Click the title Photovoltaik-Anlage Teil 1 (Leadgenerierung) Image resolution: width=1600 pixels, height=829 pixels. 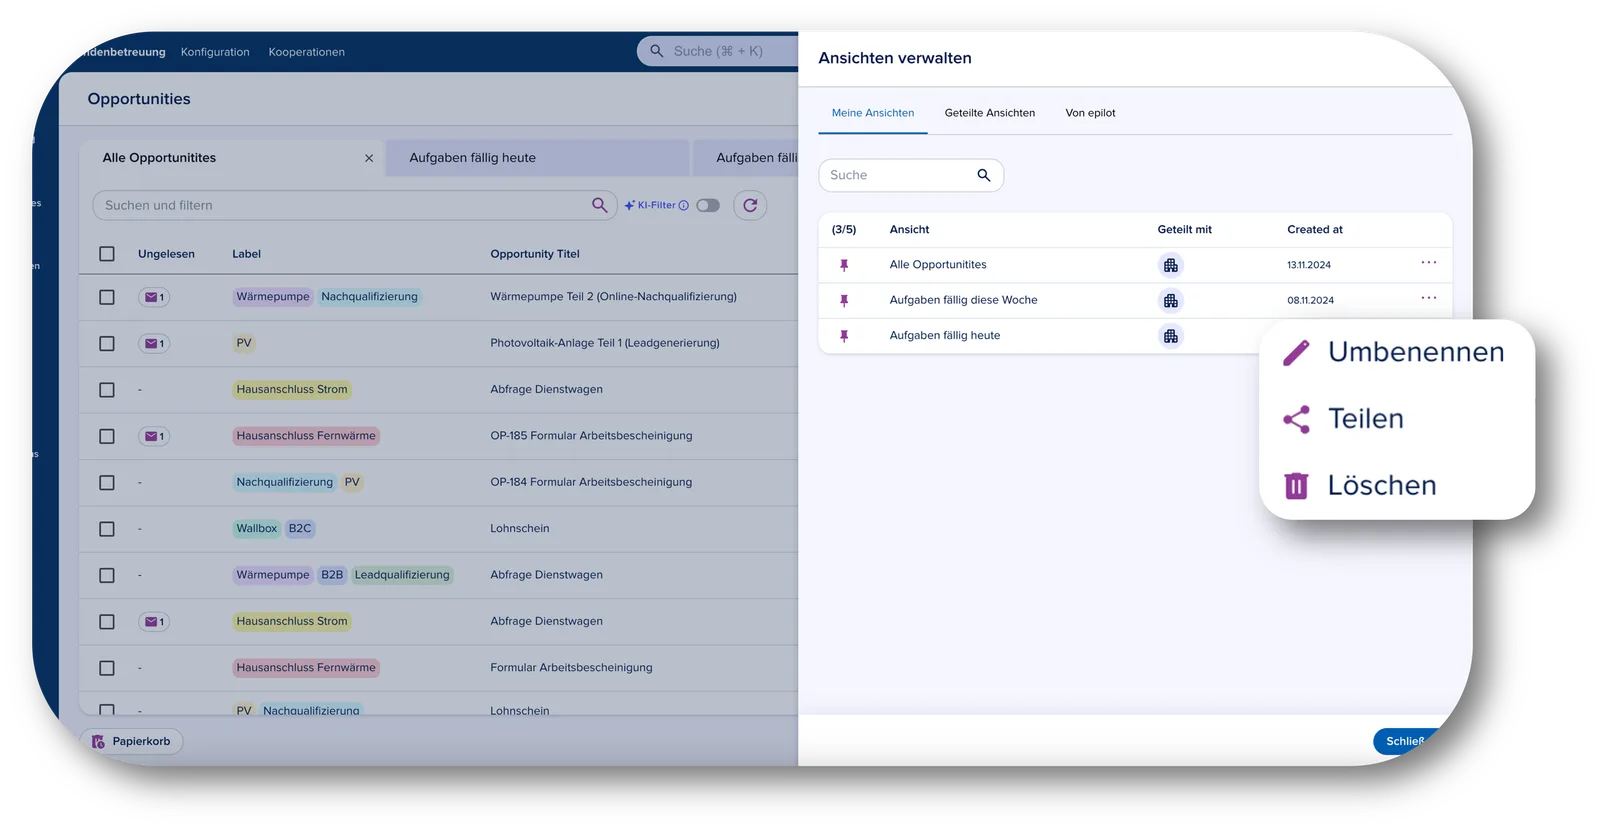tap(605, 343)
